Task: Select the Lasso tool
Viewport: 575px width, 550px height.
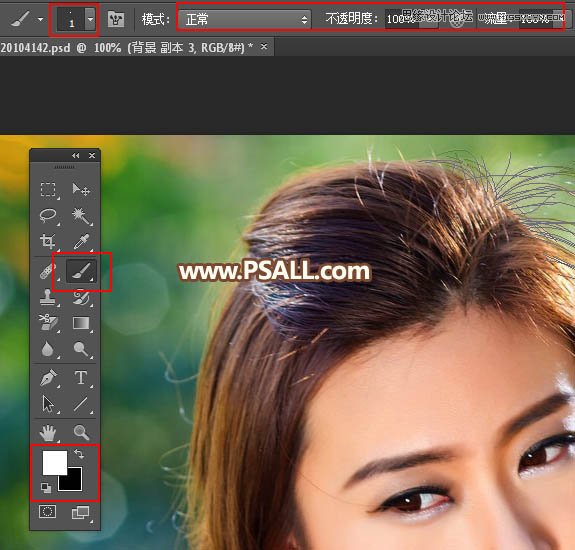Action: (48, 215)
